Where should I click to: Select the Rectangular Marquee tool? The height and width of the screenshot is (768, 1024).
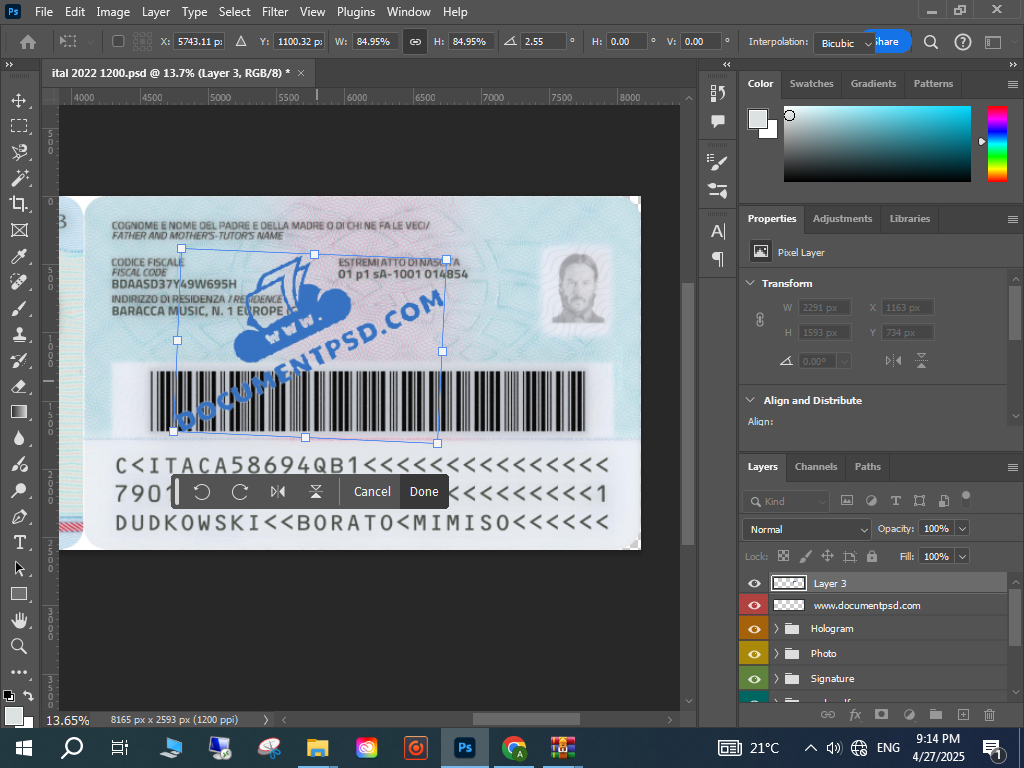tap(19, 125)
